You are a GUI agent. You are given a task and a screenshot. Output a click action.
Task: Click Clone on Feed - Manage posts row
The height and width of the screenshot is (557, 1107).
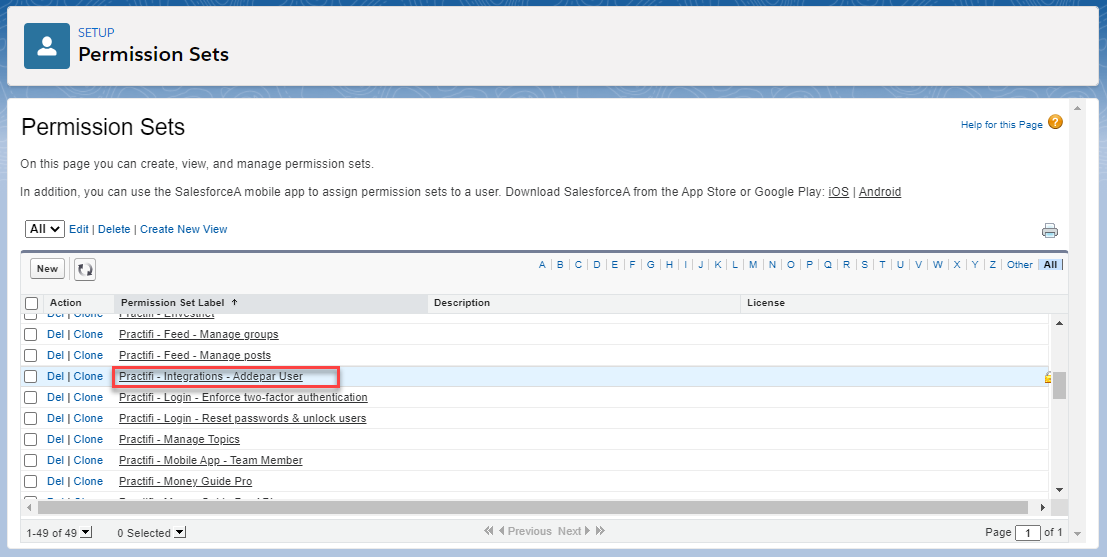88,356
